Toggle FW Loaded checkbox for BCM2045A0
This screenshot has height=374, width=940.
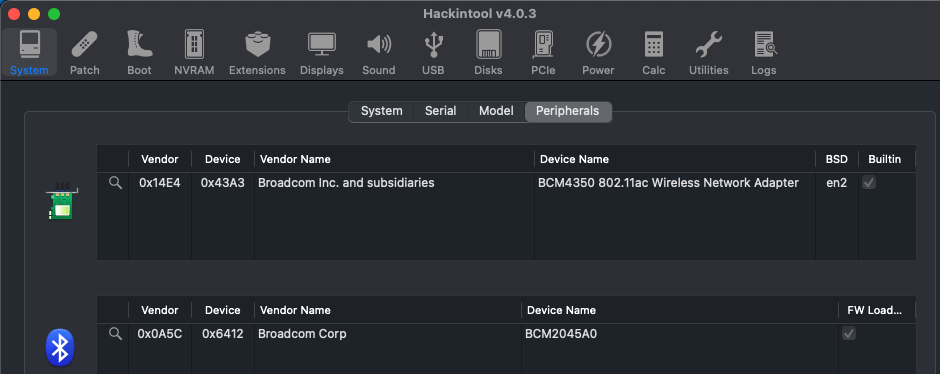[x=849, y=334]
